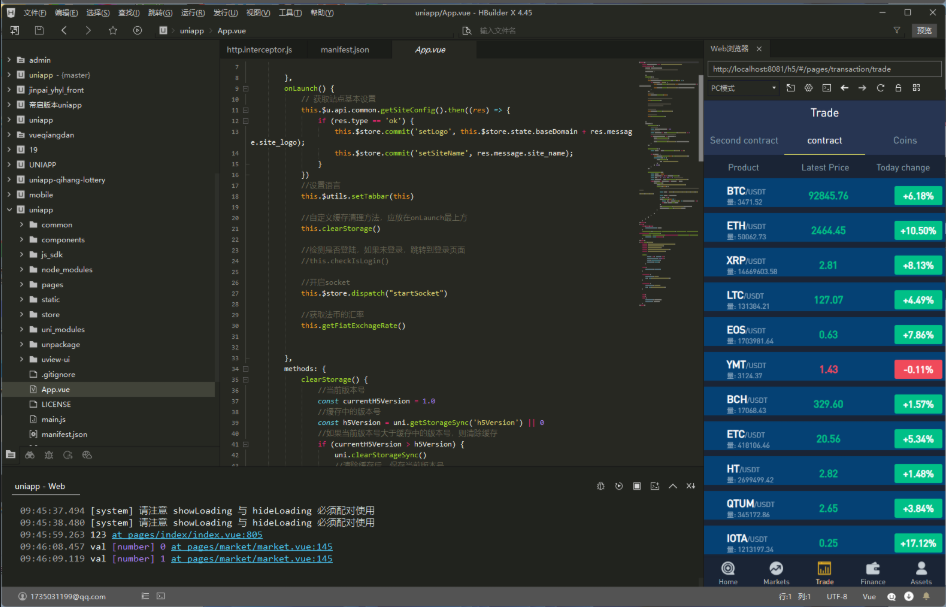Collapse the console with the up chevron
This screenshot has width=946, height=607.
pos(673,486)
